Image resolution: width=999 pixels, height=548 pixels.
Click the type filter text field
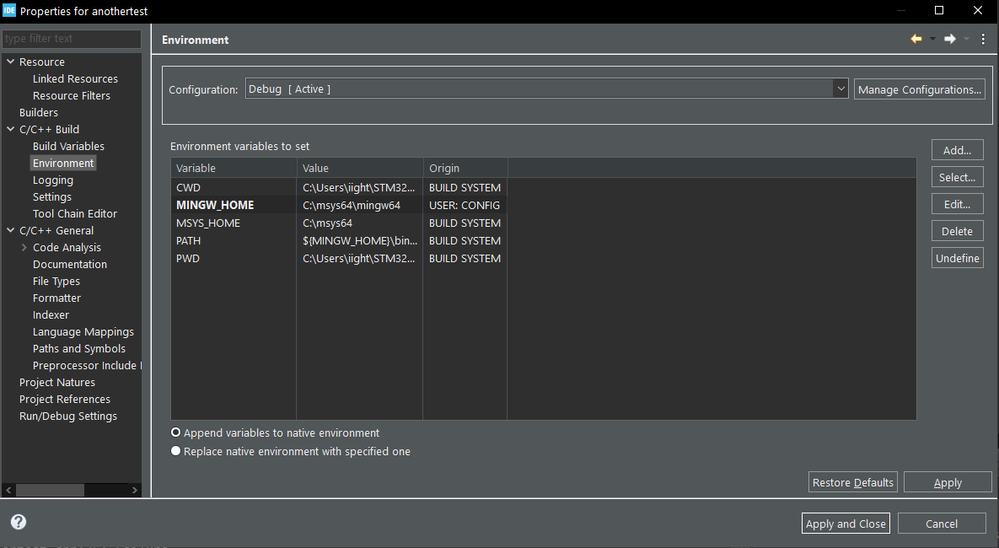pos(71,39)
